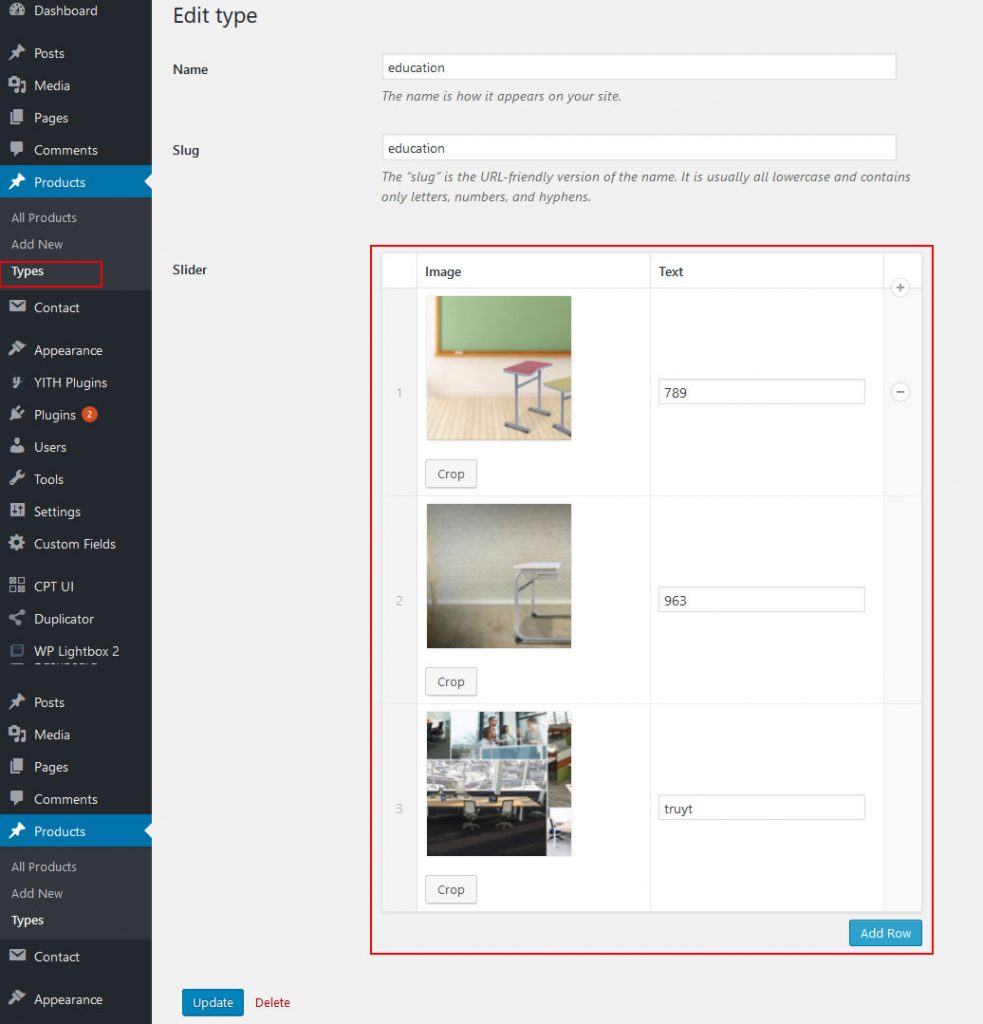
Task: Crop the image in the 963 row
Action: 451,681
